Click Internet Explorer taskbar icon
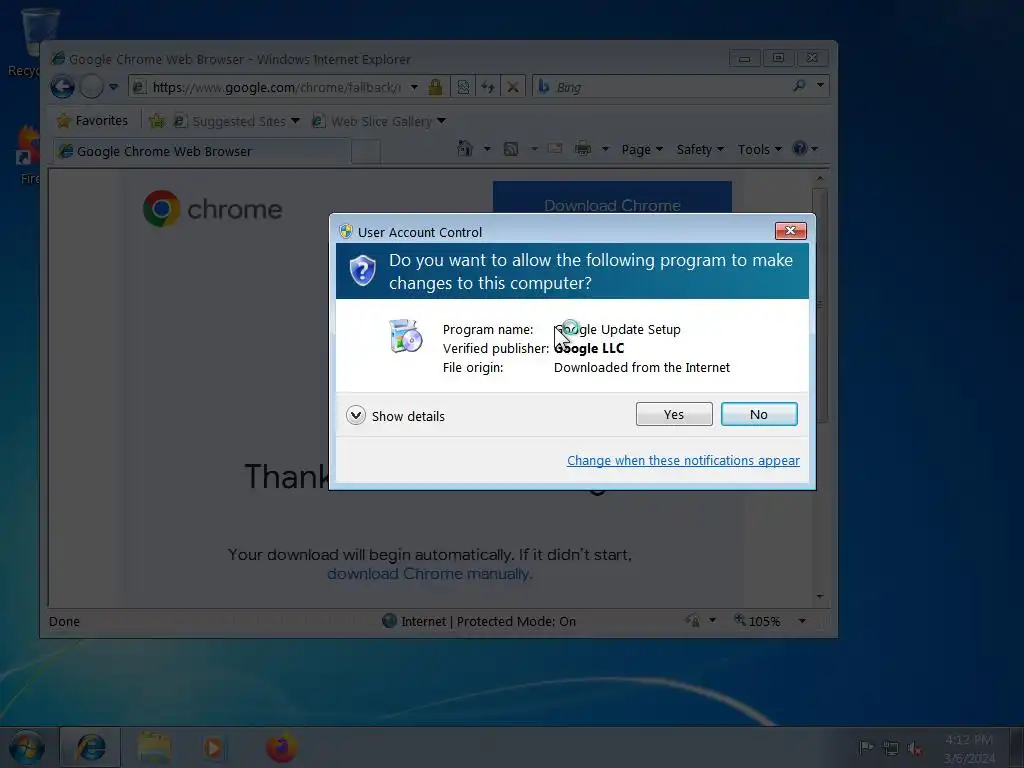The width and height of the screenshot is (1024, 768). 90,748
